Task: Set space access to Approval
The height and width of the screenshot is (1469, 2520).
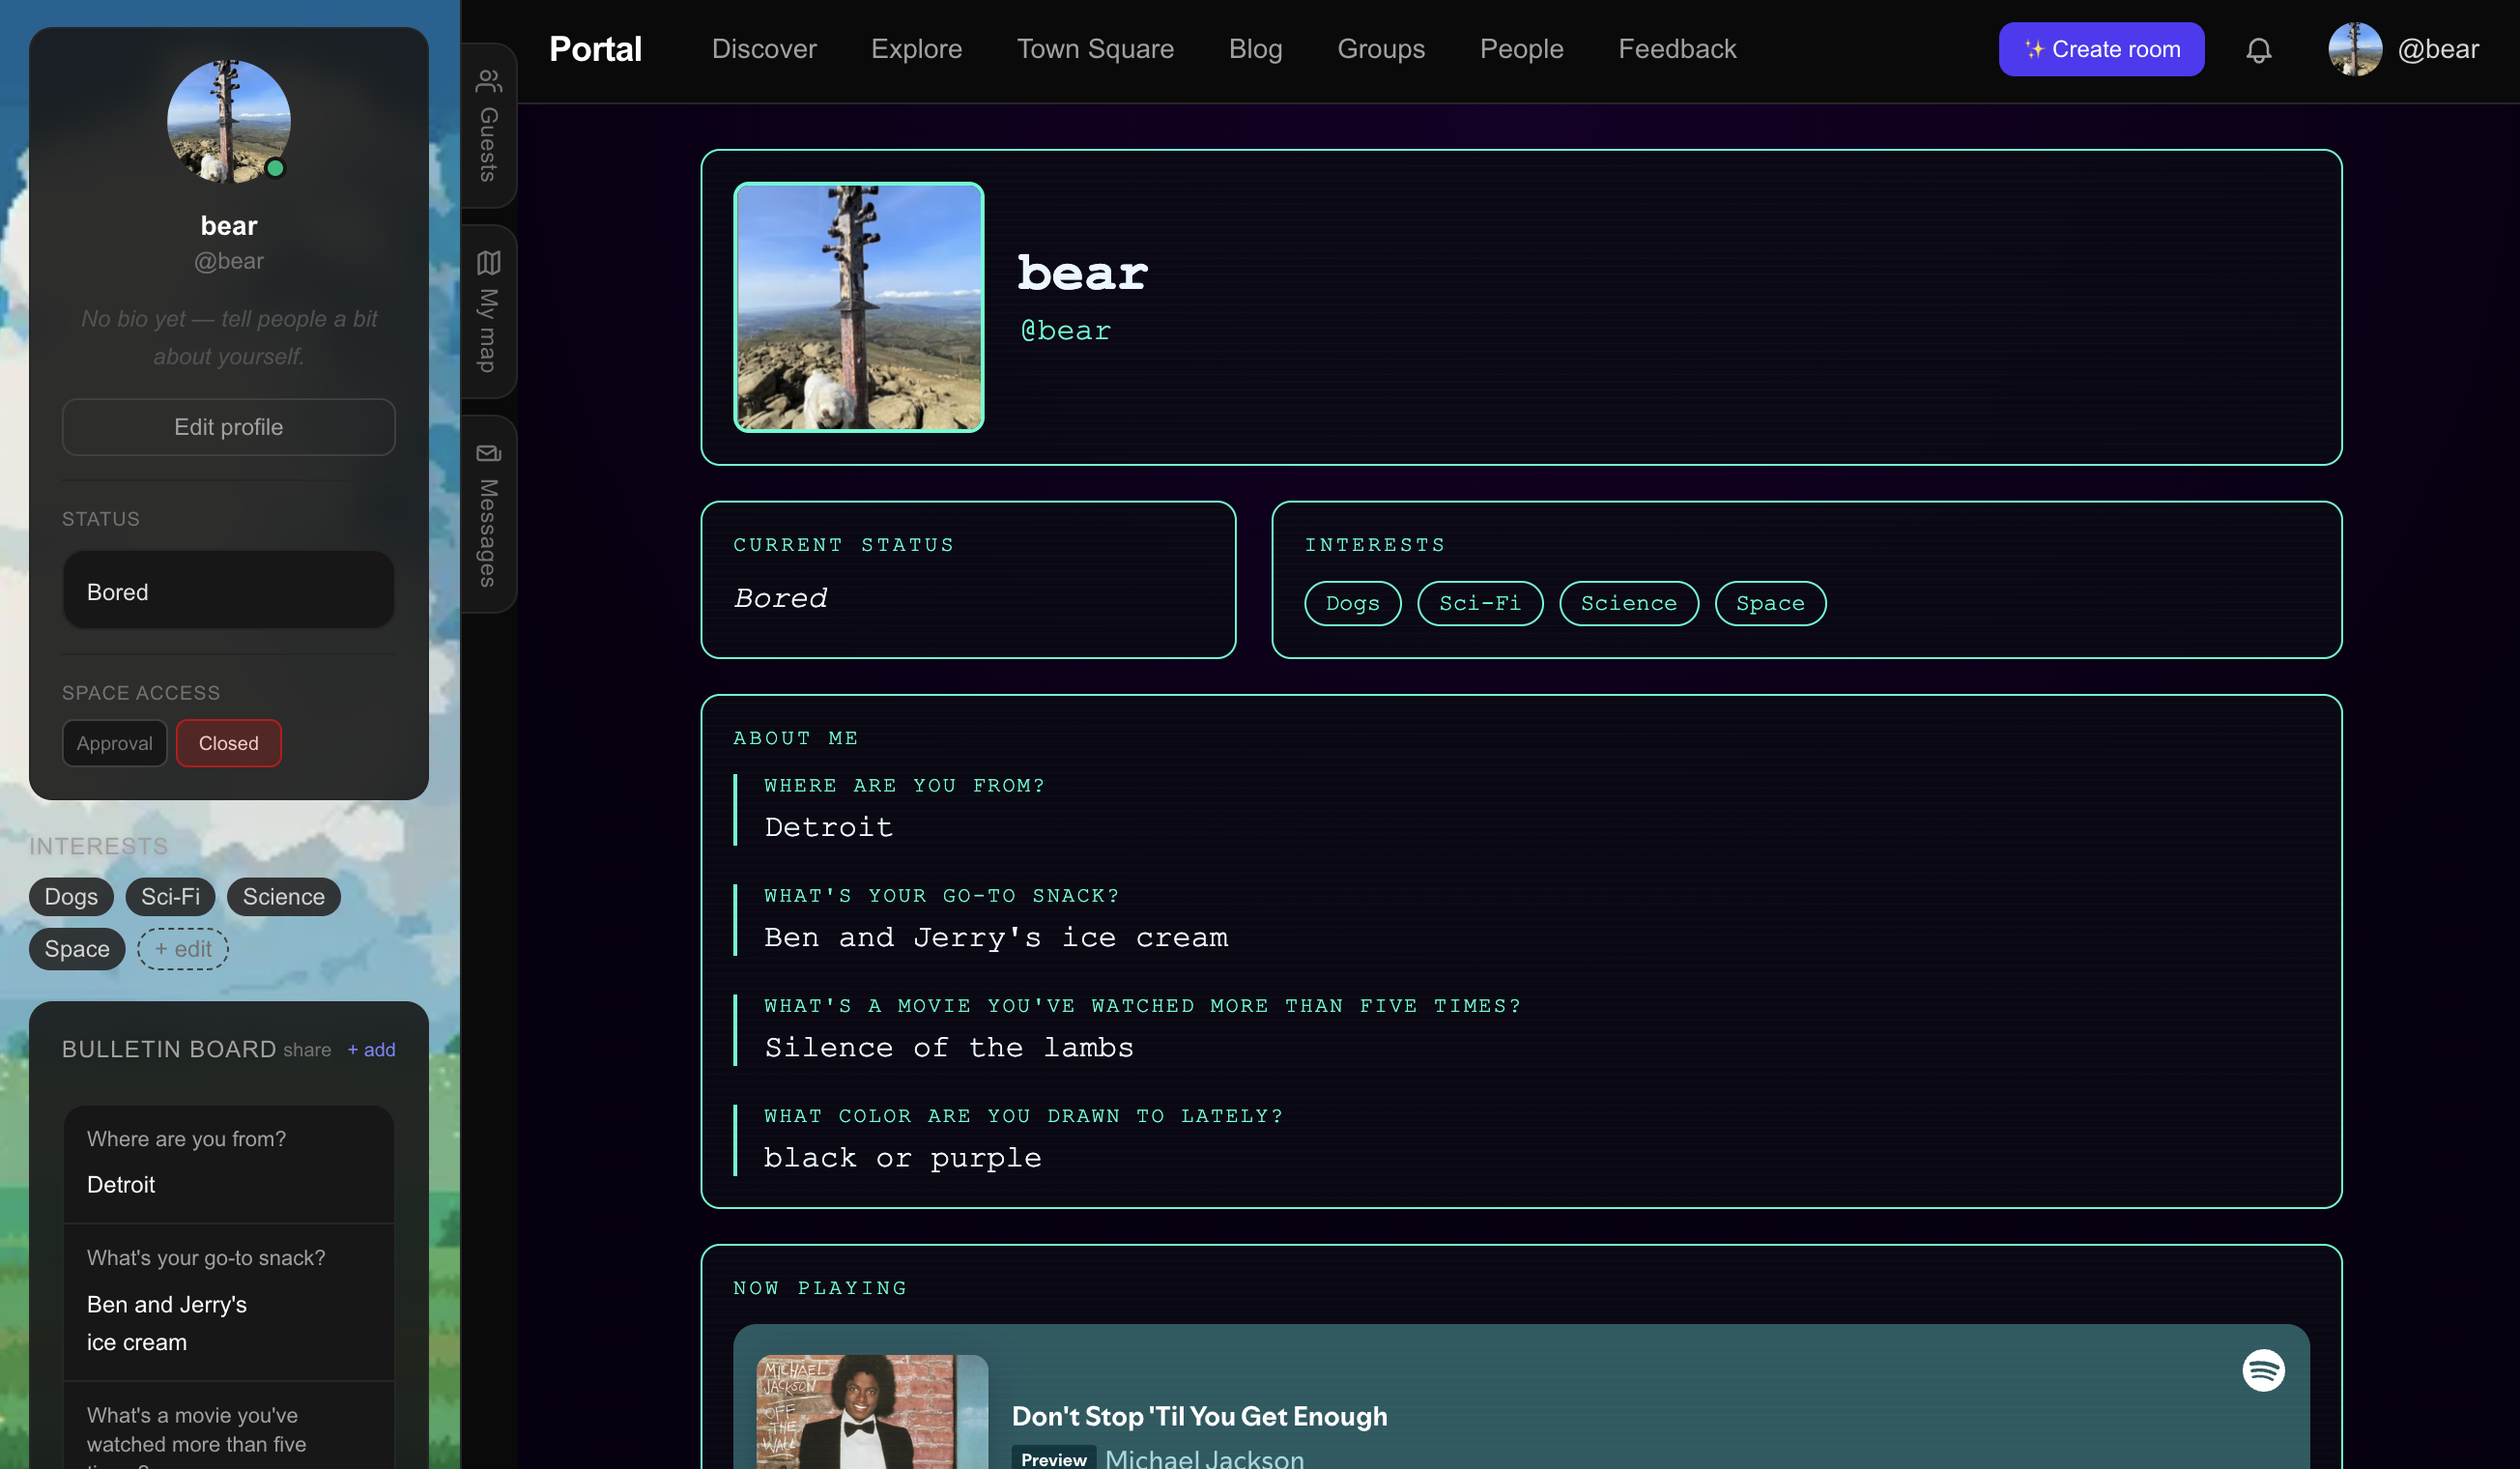Action: pos(114,743)
